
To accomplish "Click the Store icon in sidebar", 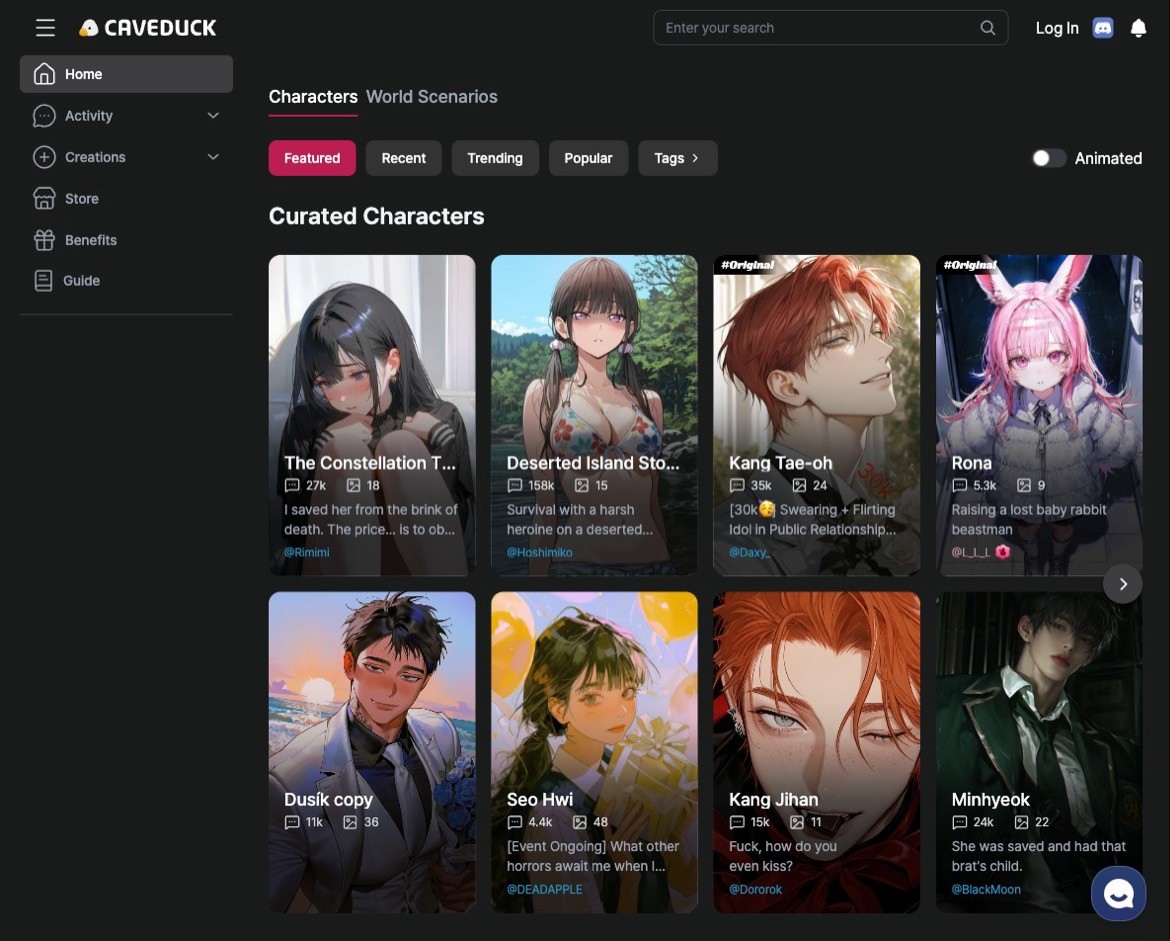I will point(44,199).
